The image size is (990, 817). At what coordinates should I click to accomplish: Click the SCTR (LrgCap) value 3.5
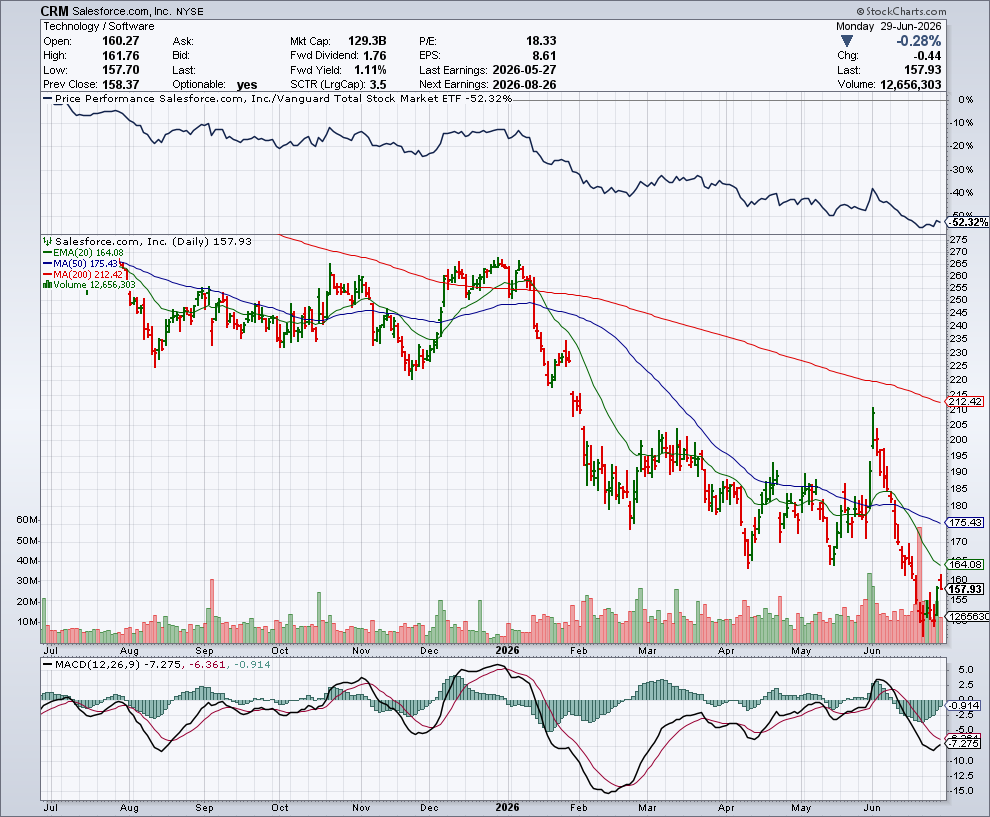(x=378, y=85)
